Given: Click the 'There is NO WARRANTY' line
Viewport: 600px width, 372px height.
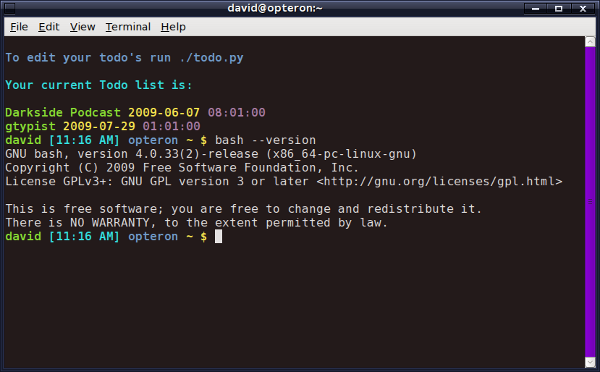Looking at the screenshot, I should point(196,223).
